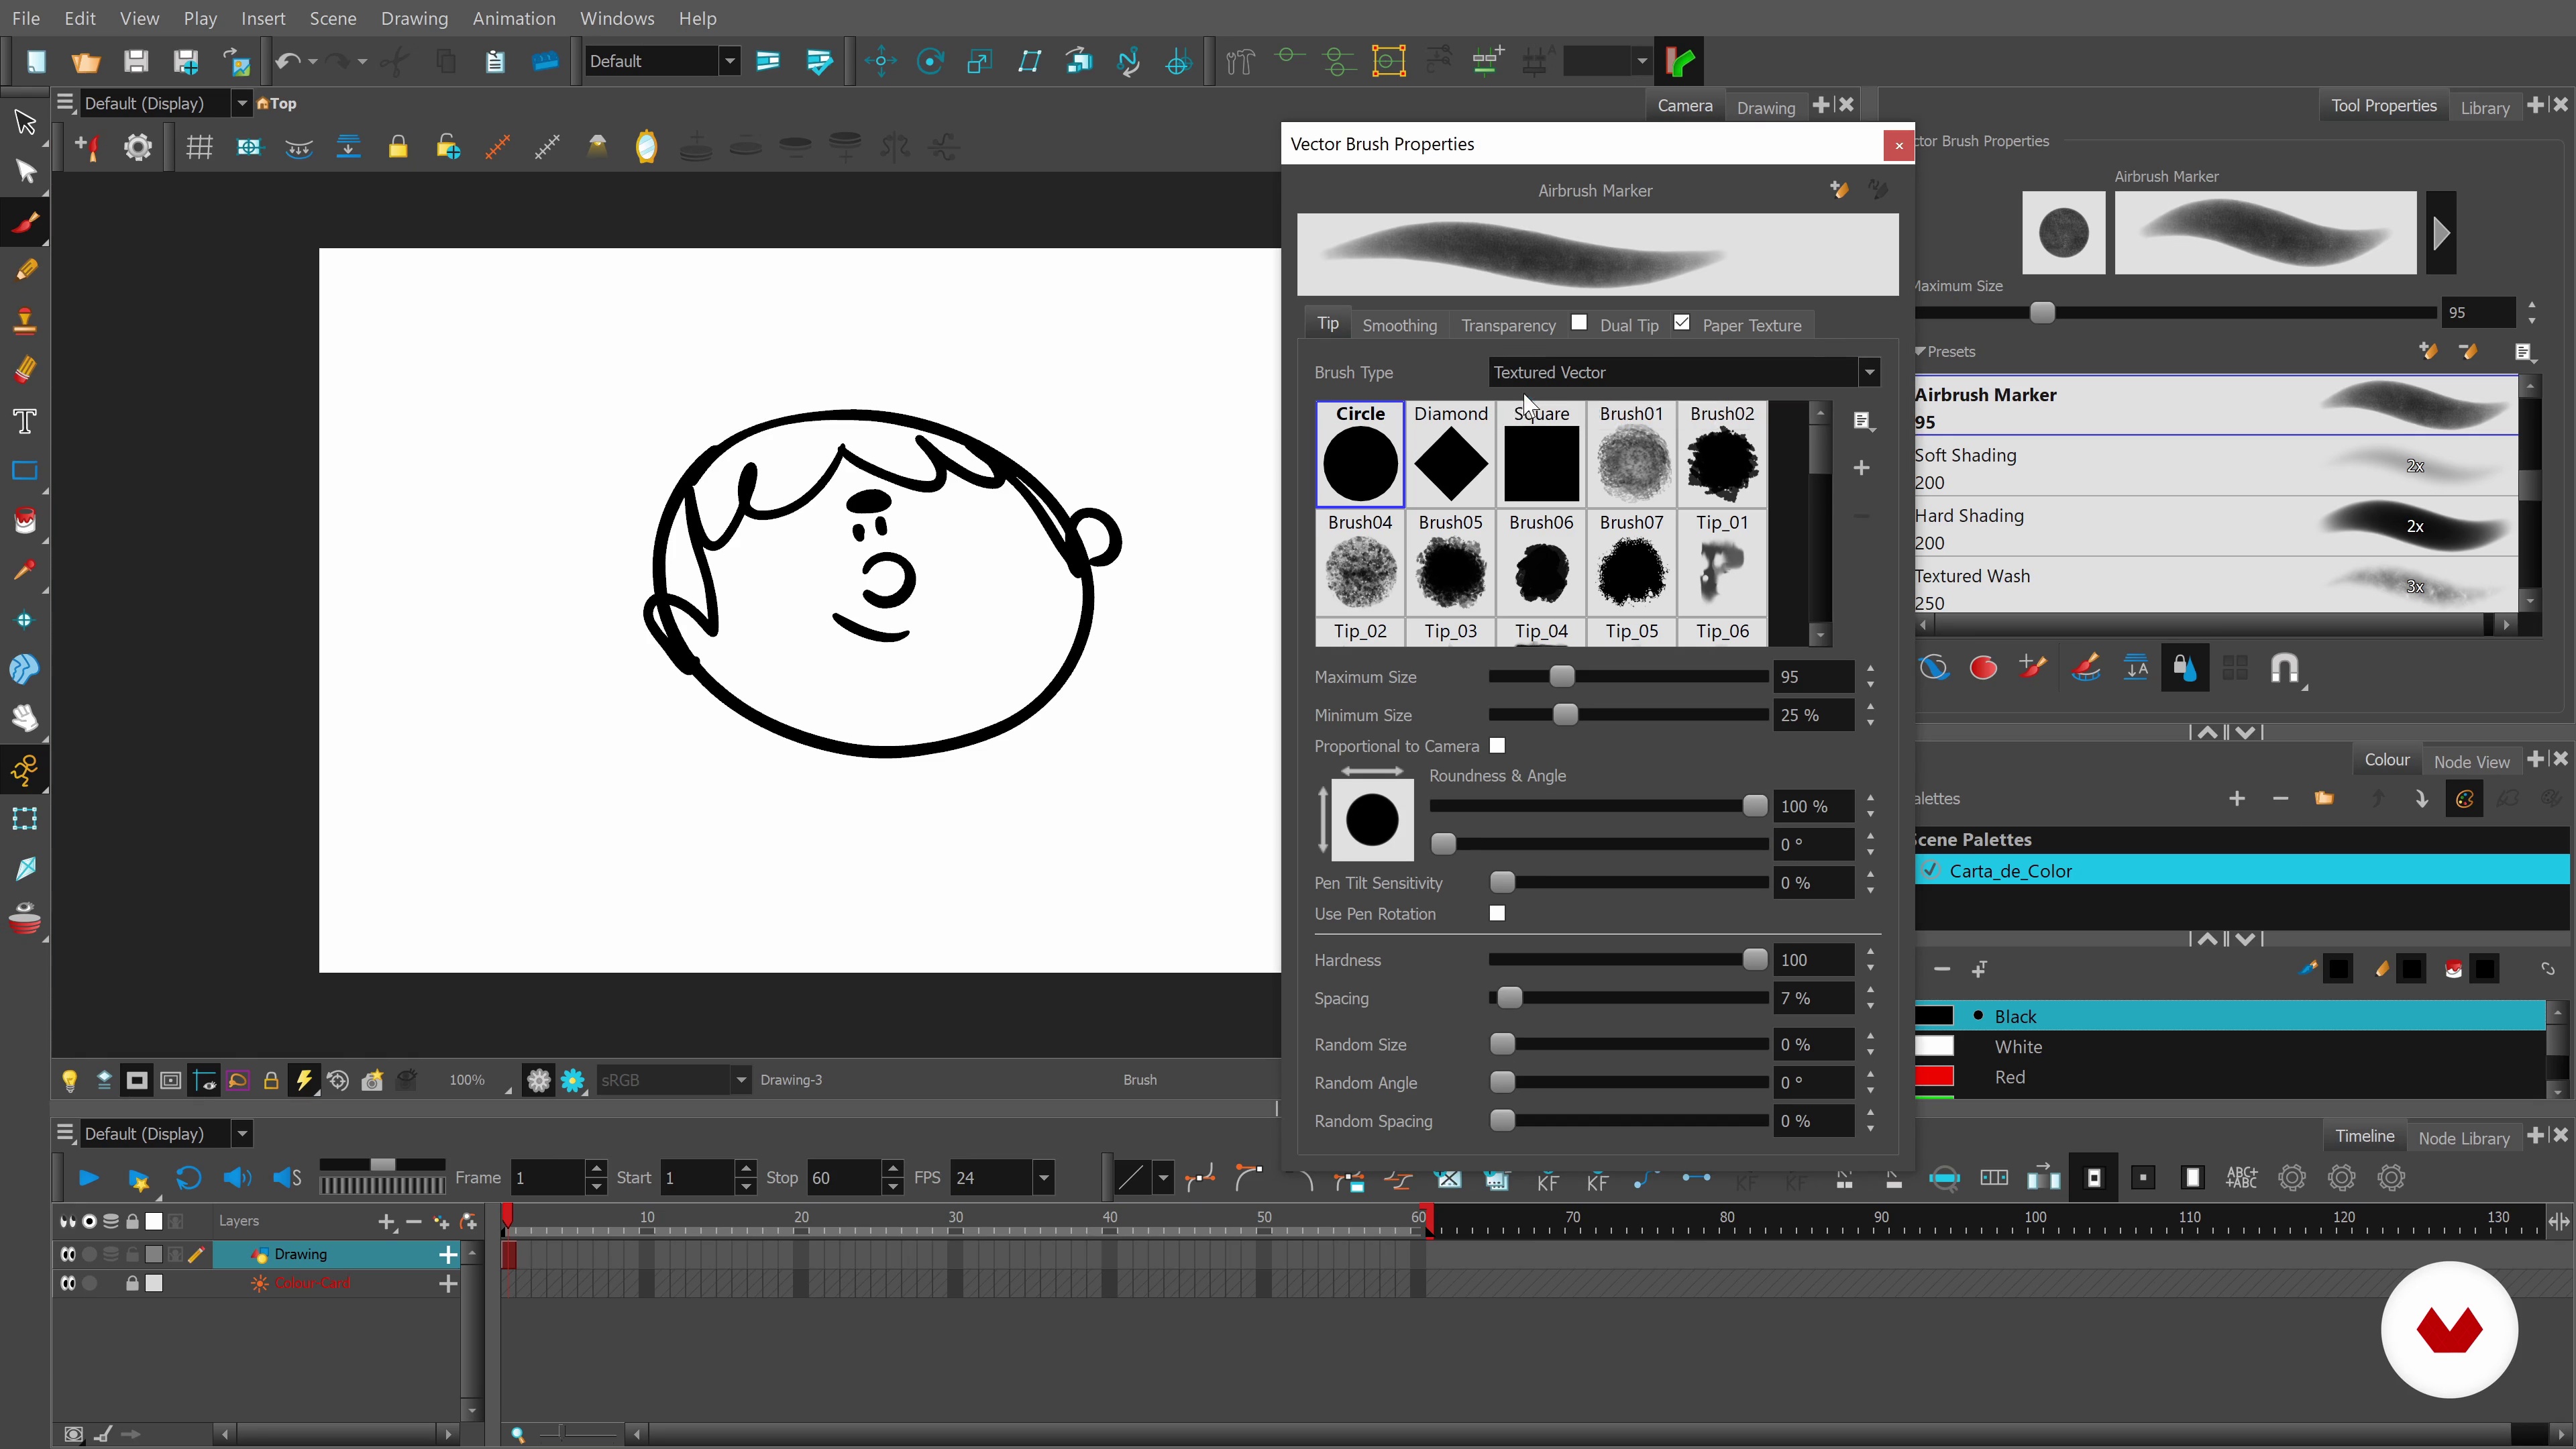Select the Transform arrow tool
2576x1449 pixels.
coord(25,121)
